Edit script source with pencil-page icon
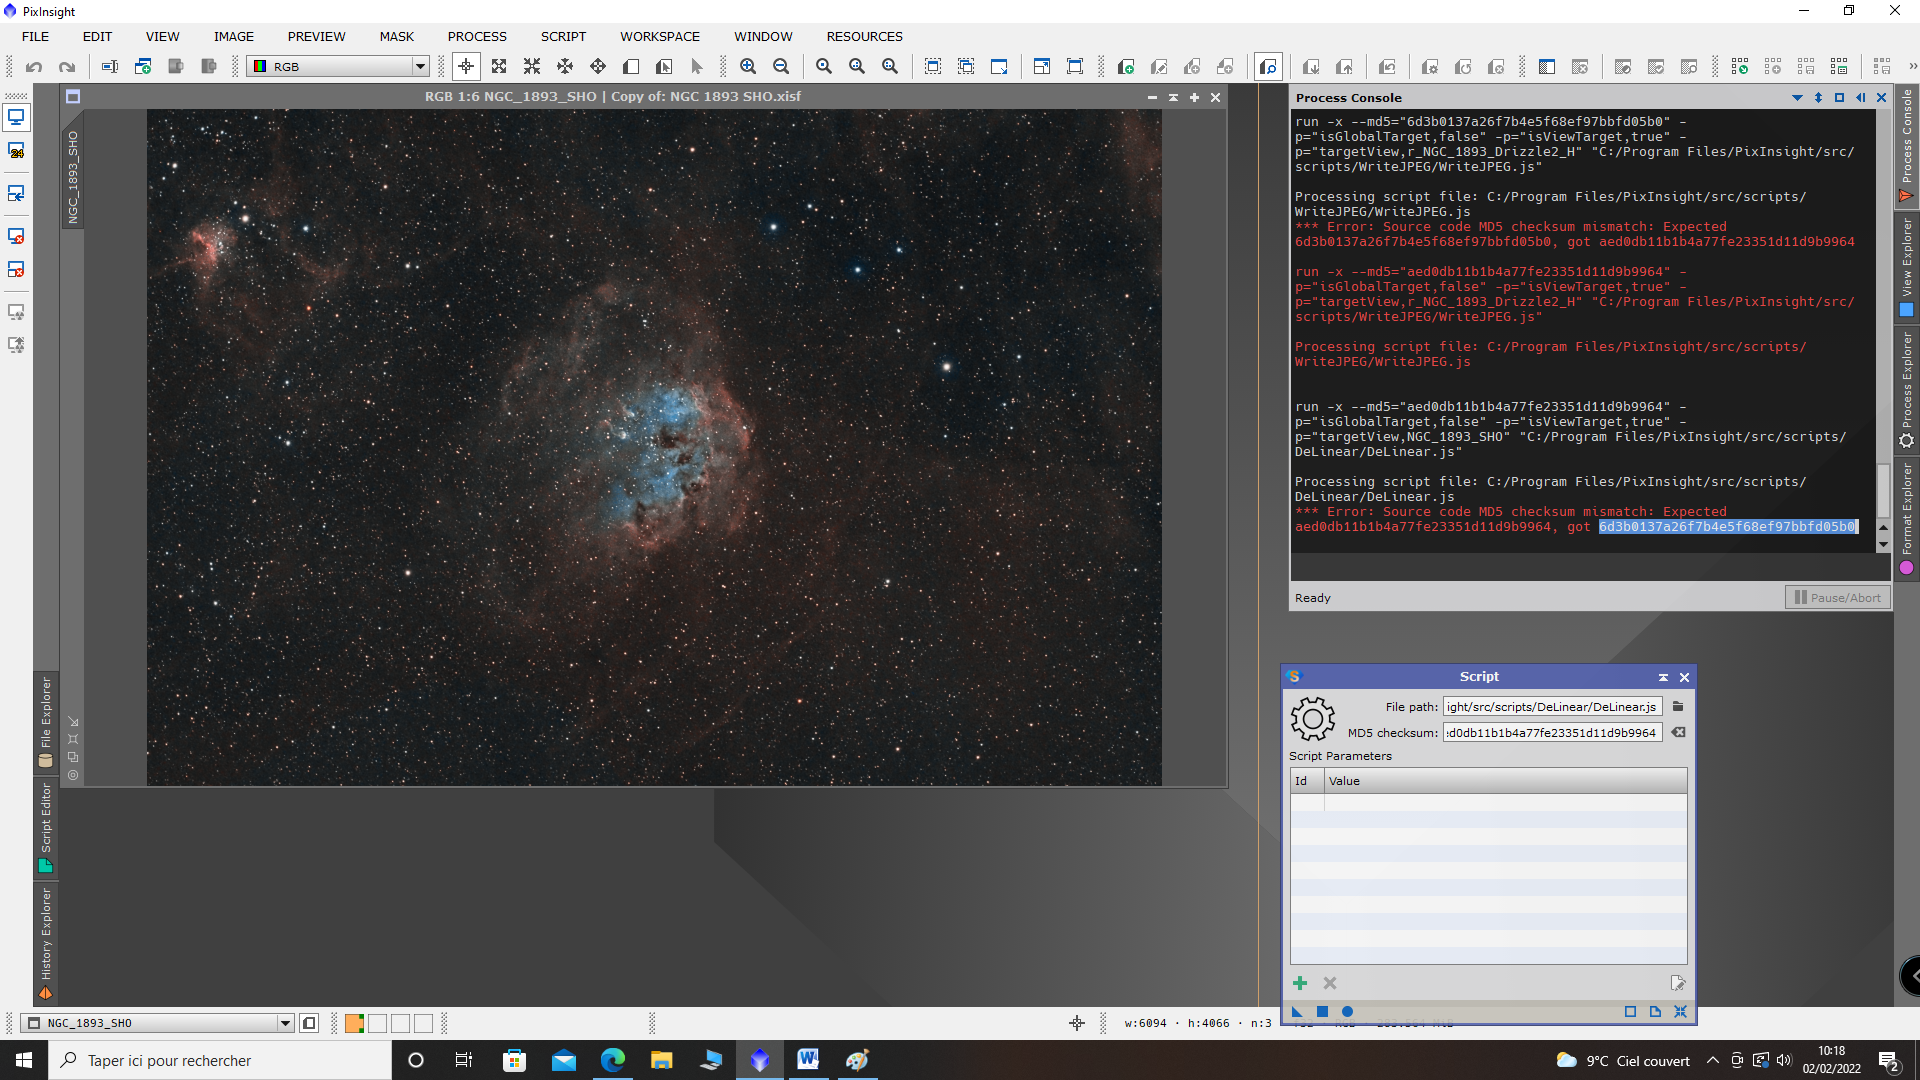Screen dimensions: 1920x1080 pyautogui.click(x=1677, y=983)
